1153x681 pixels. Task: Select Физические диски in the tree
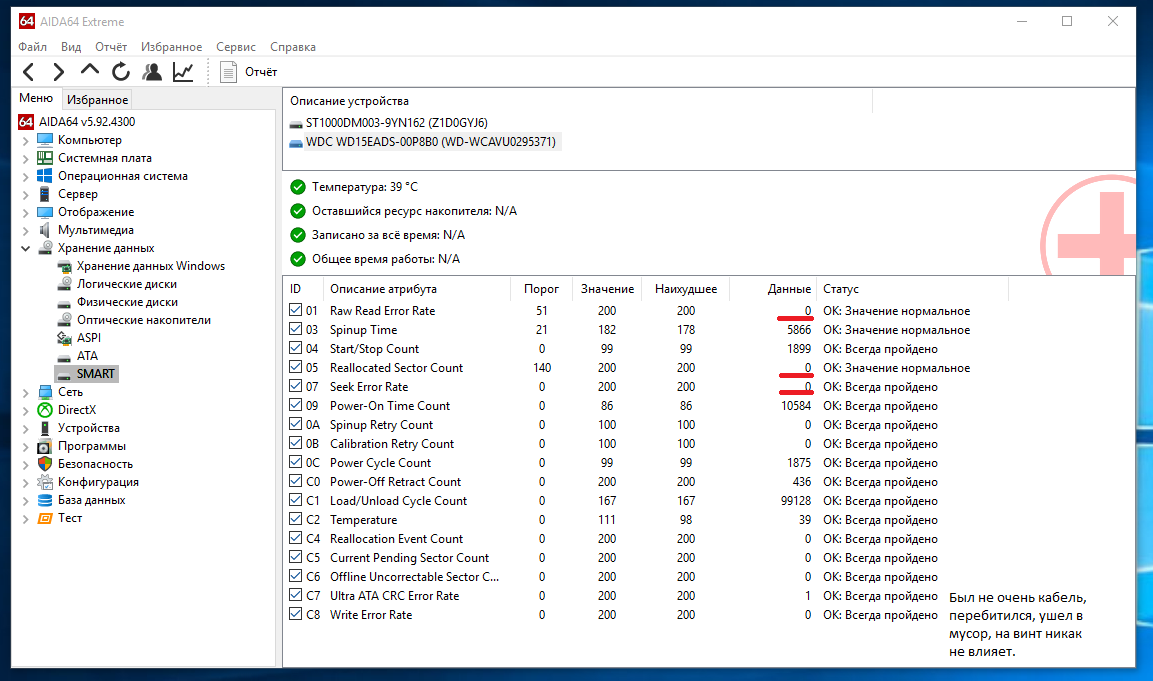(x=127, y=302)
